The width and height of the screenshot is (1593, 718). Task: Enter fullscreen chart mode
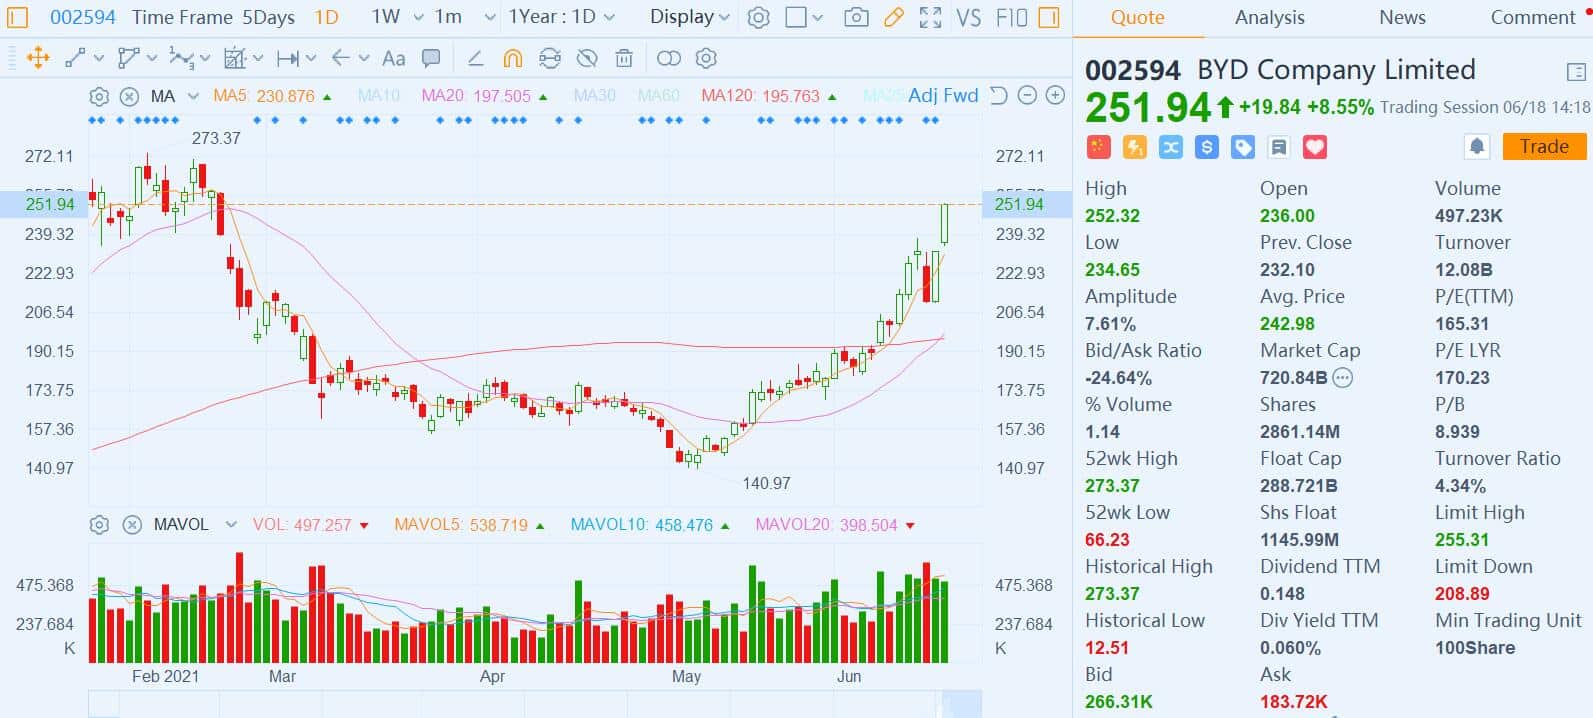(x=930, y=17)
